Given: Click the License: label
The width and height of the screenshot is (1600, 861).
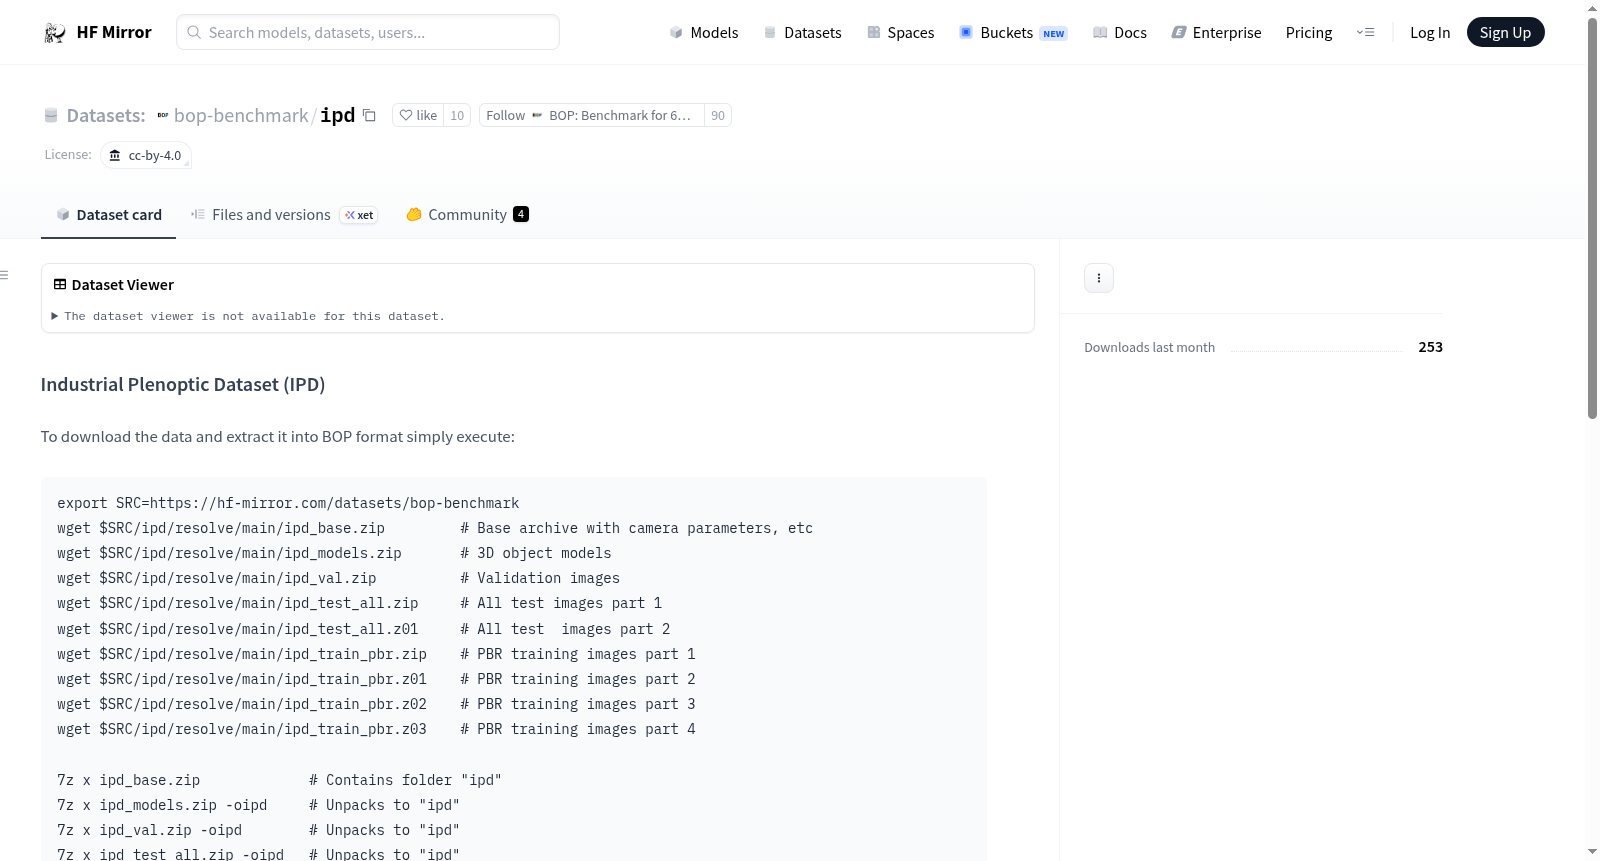Looking at the screenshot, I should coord(68,155).
